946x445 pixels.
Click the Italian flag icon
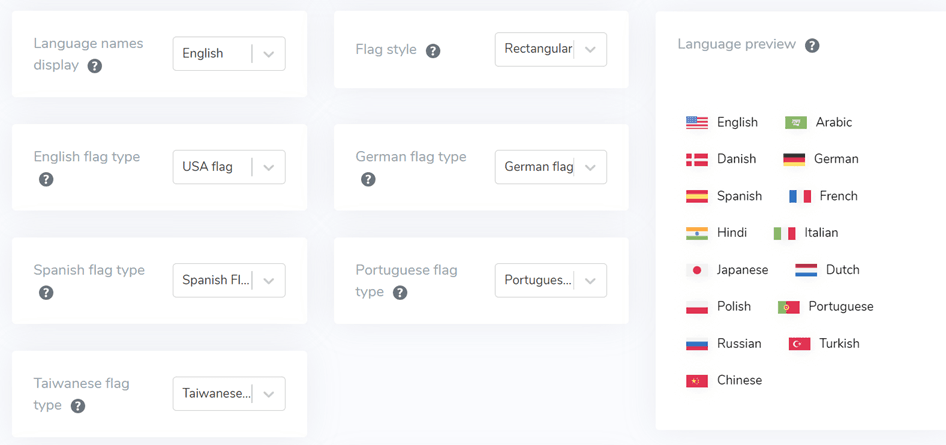pos(784,233)
